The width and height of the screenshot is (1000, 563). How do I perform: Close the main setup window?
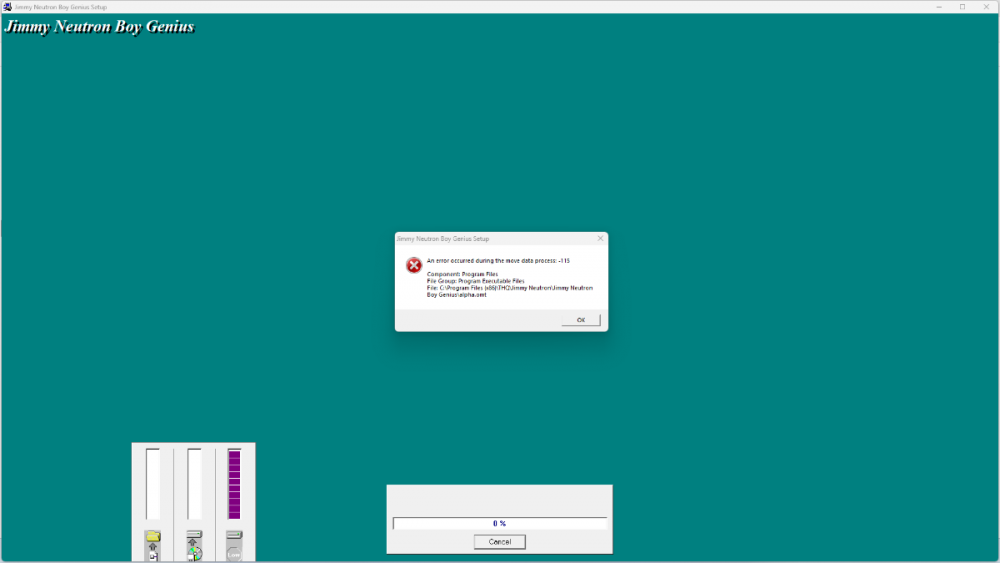click(986, 6)
